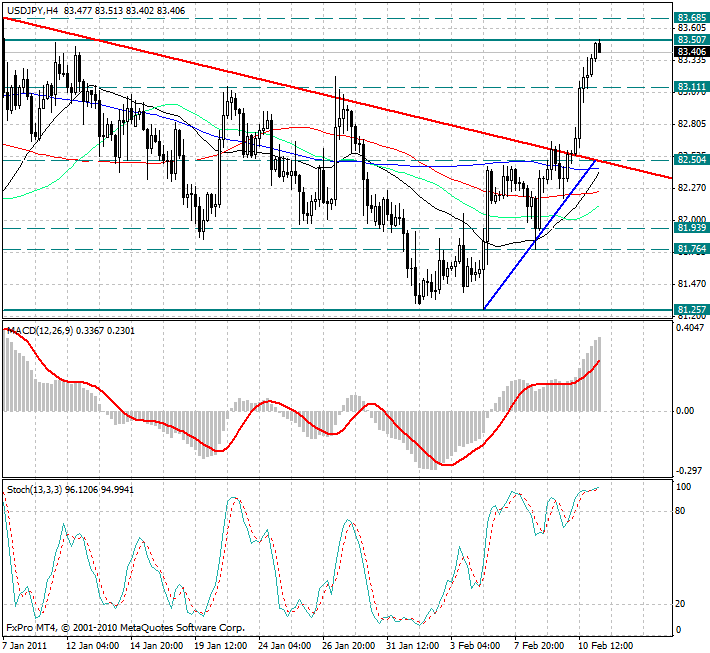
Task: Click the 81.764 price level label
Action: 692,249
